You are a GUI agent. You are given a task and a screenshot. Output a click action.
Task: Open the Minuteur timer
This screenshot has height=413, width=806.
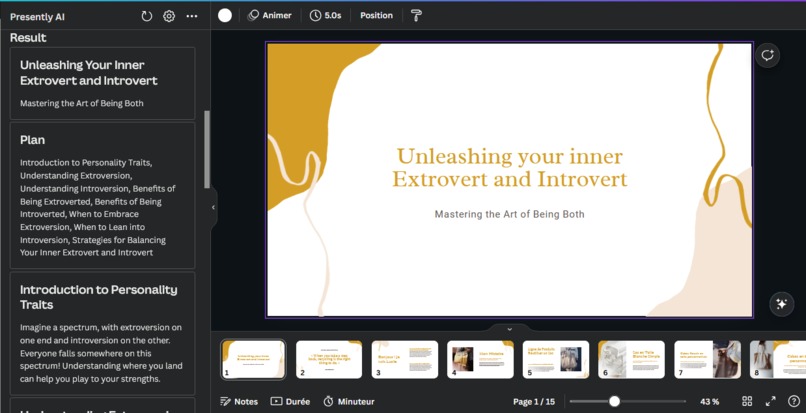point(349,402)
